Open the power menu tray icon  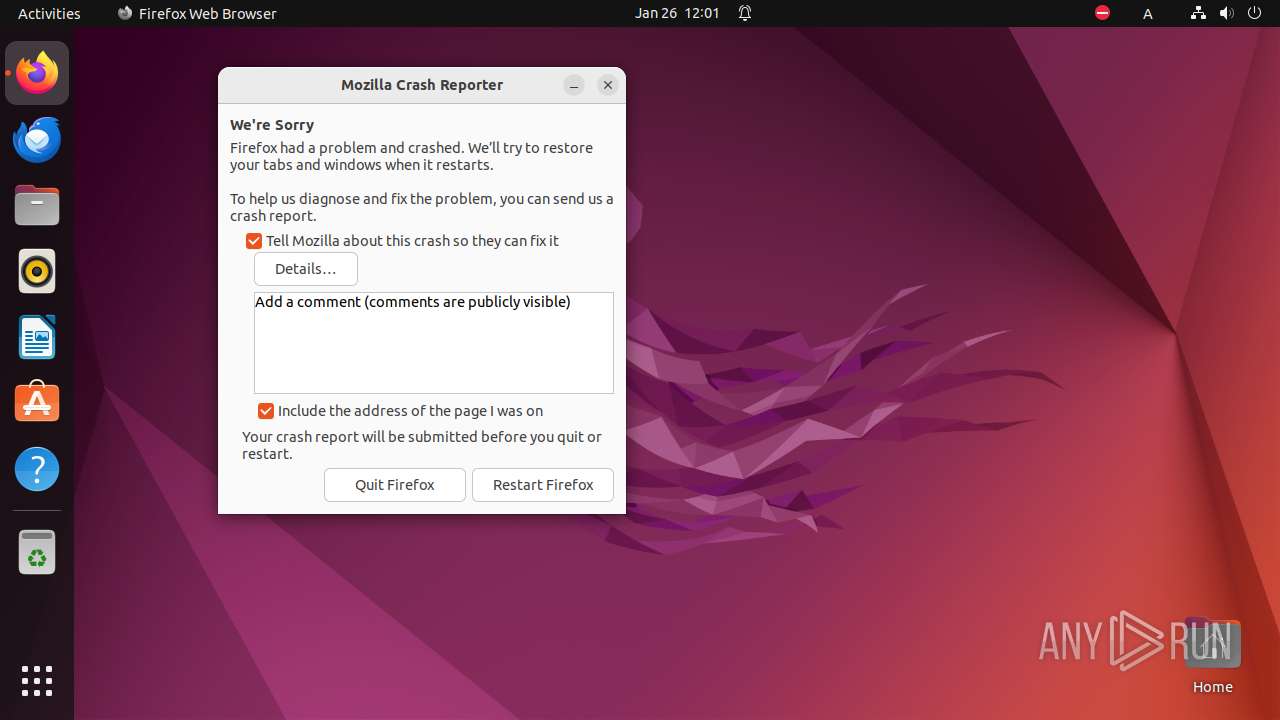[x=1254, y=13]
